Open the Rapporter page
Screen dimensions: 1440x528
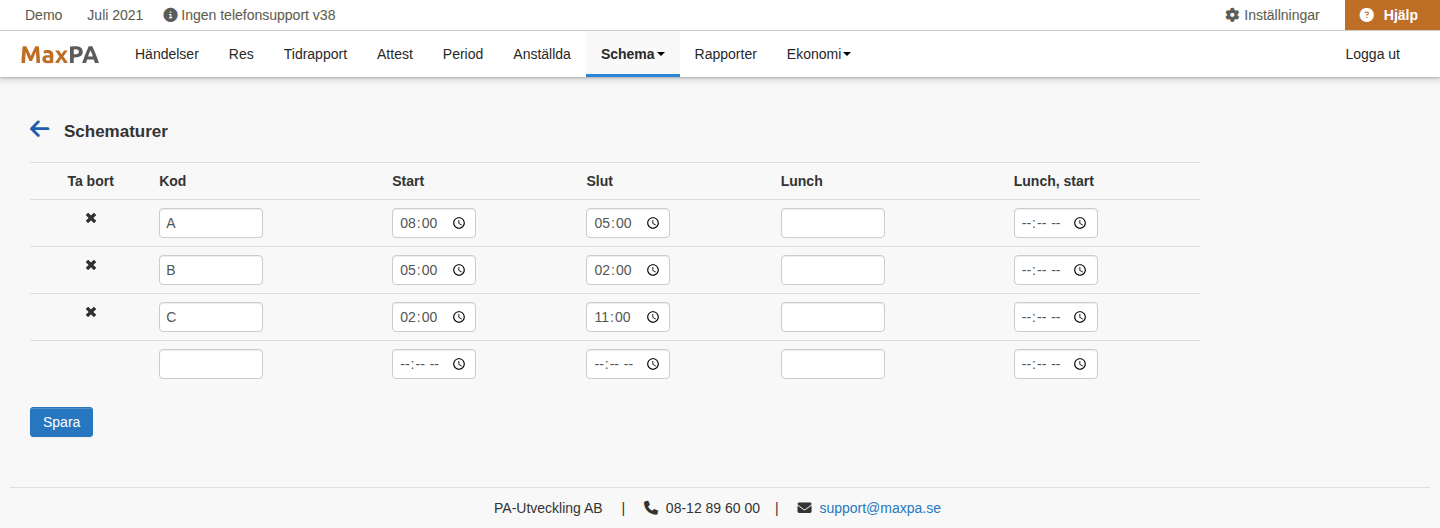point(726,54)
